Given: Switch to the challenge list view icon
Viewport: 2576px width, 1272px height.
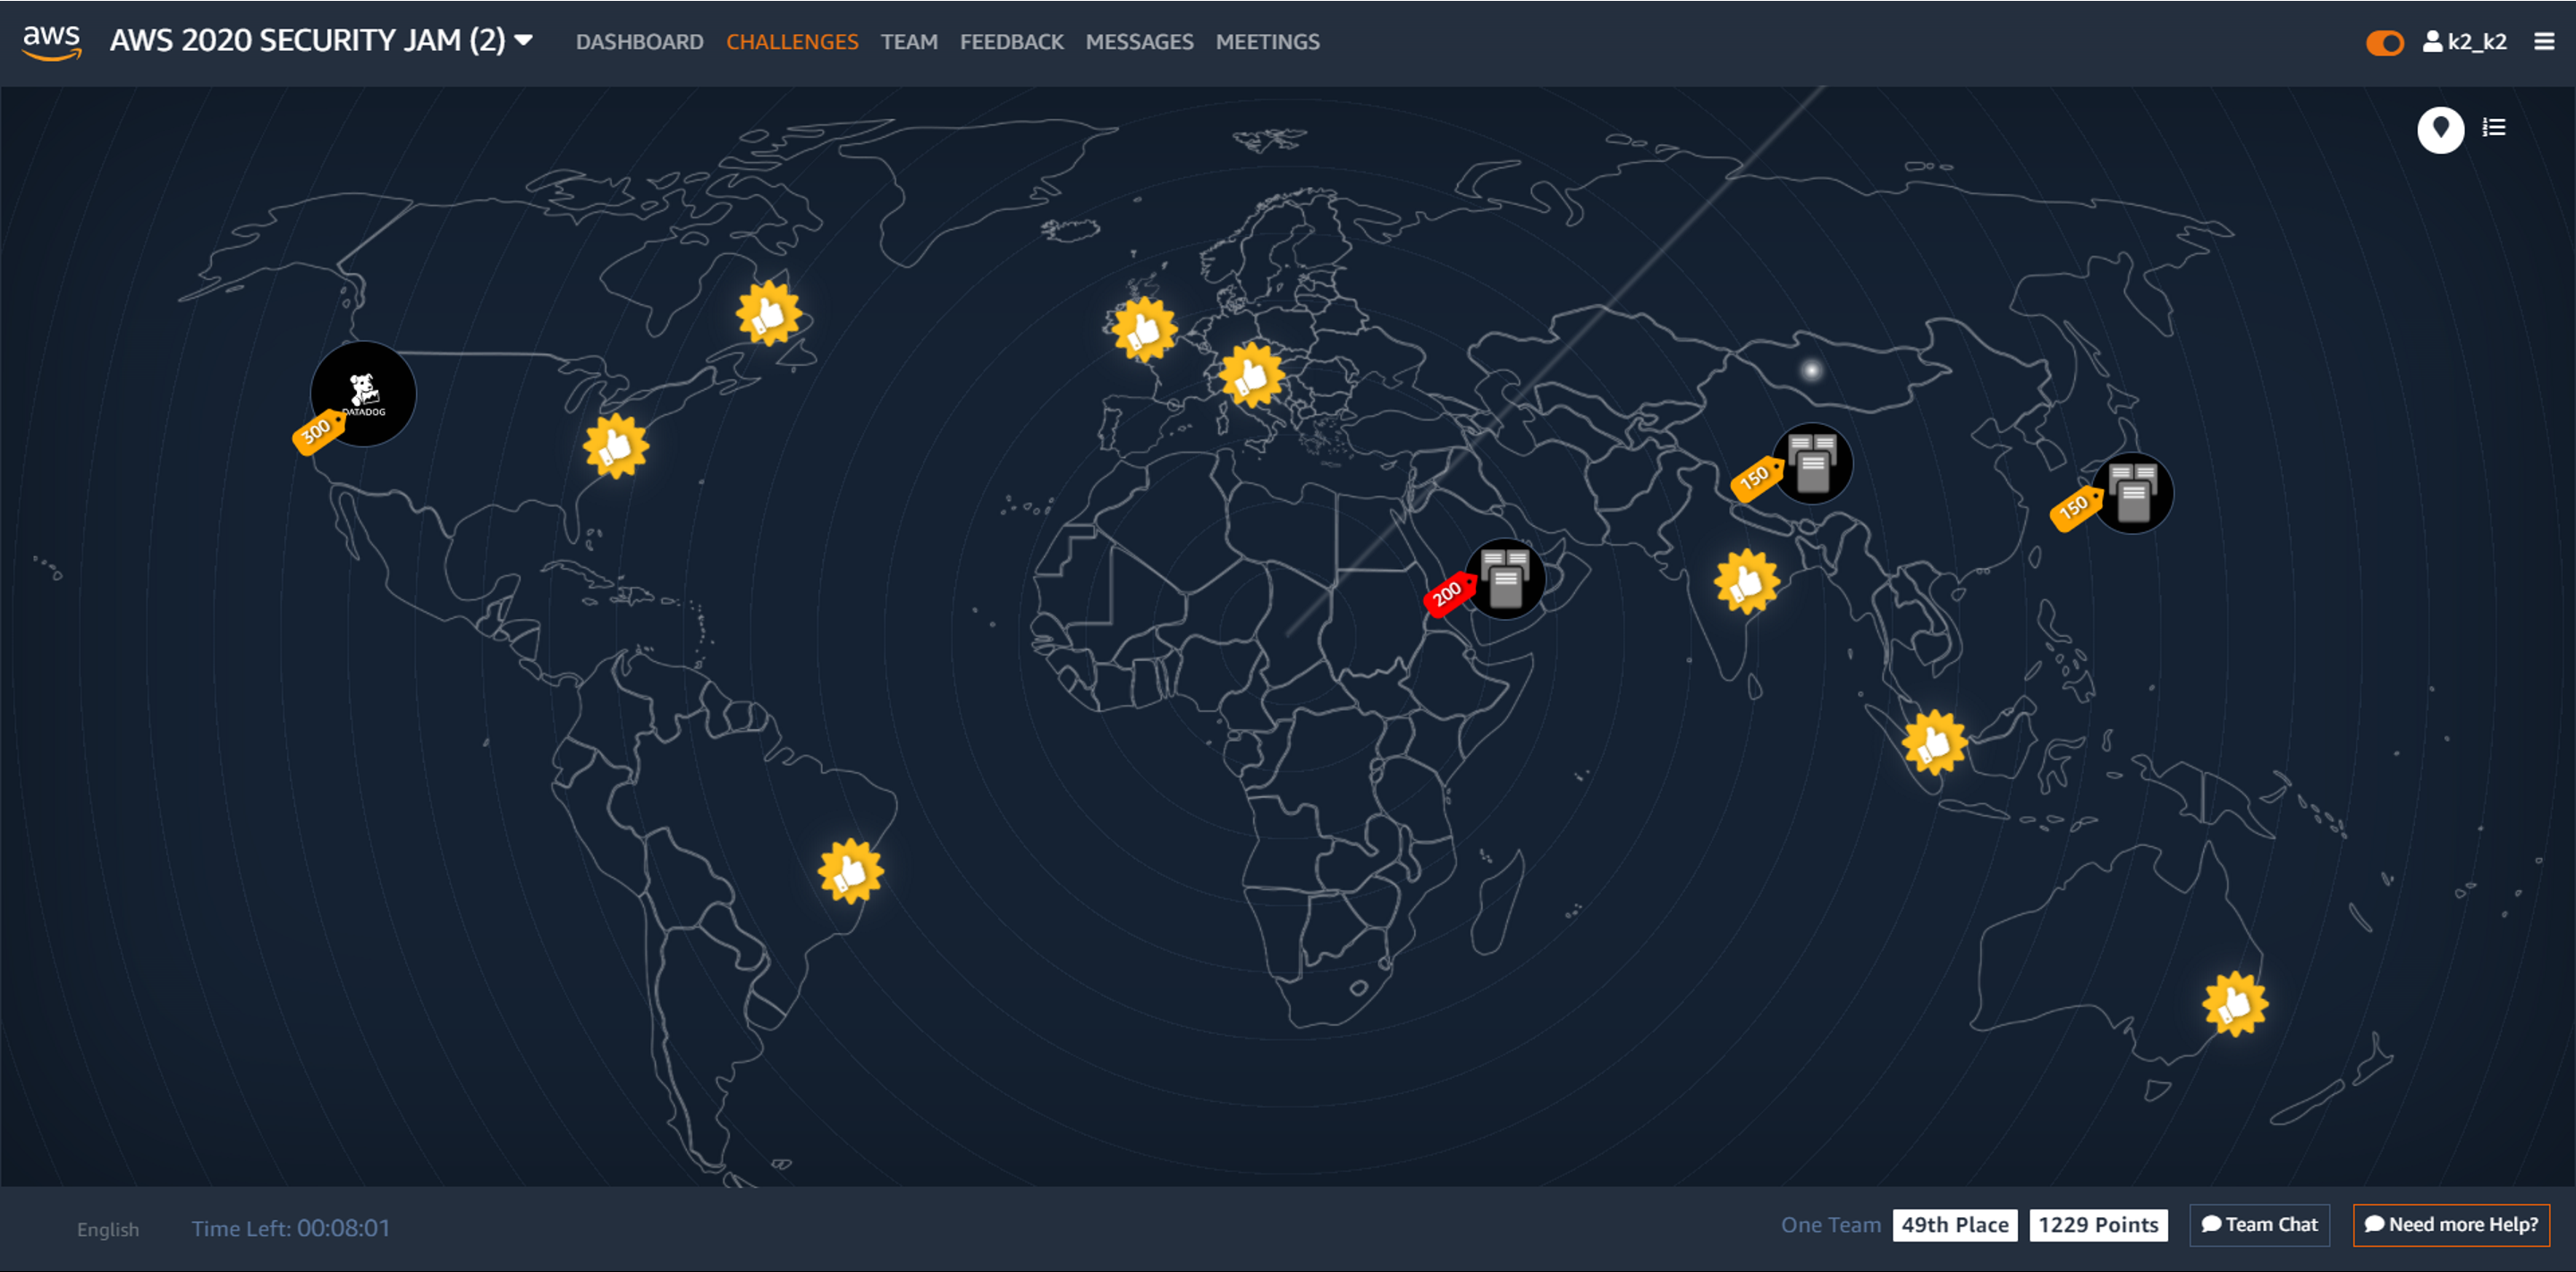Looking at the screenshot, I should (x=2493, y=128).
